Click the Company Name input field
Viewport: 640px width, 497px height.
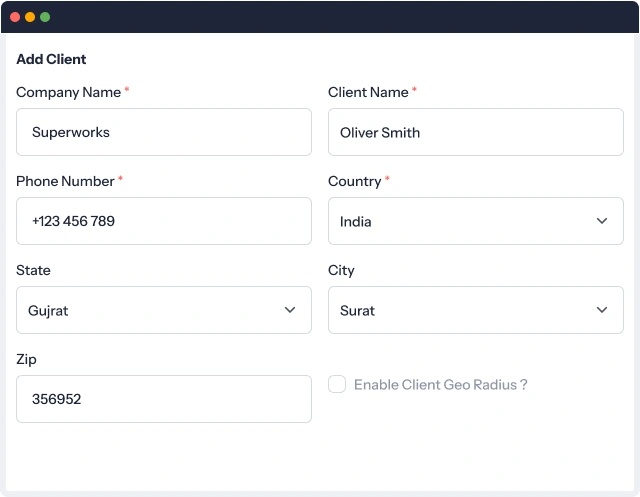[x=164, y=132]
